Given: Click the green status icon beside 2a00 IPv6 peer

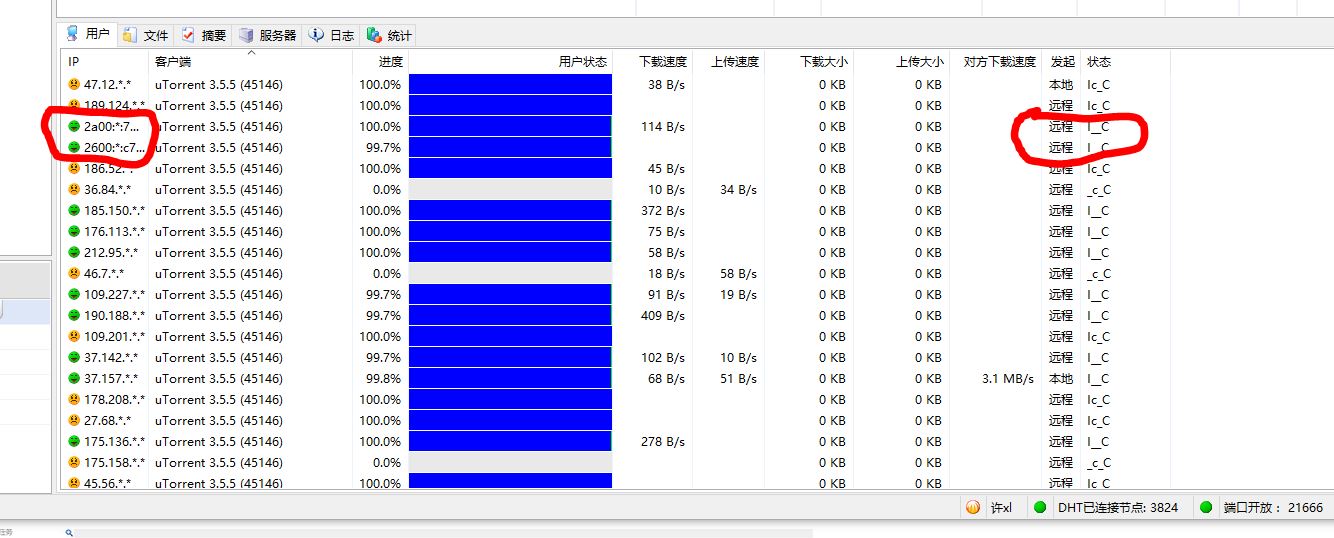Looking at the screenshot, I should coord(74,127).
